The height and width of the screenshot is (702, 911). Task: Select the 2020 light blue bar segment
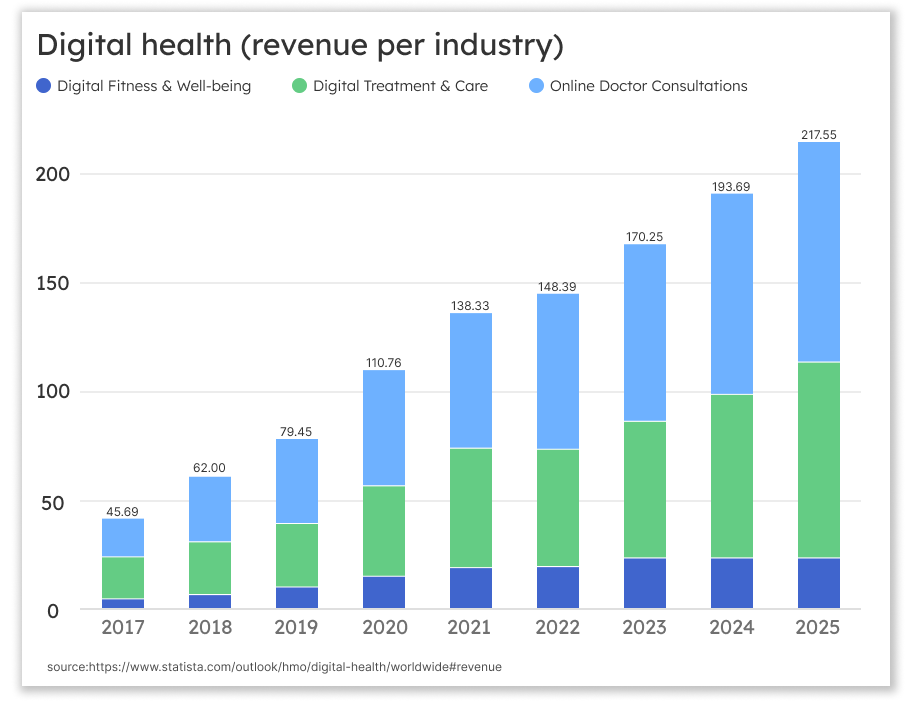(384, 428)
